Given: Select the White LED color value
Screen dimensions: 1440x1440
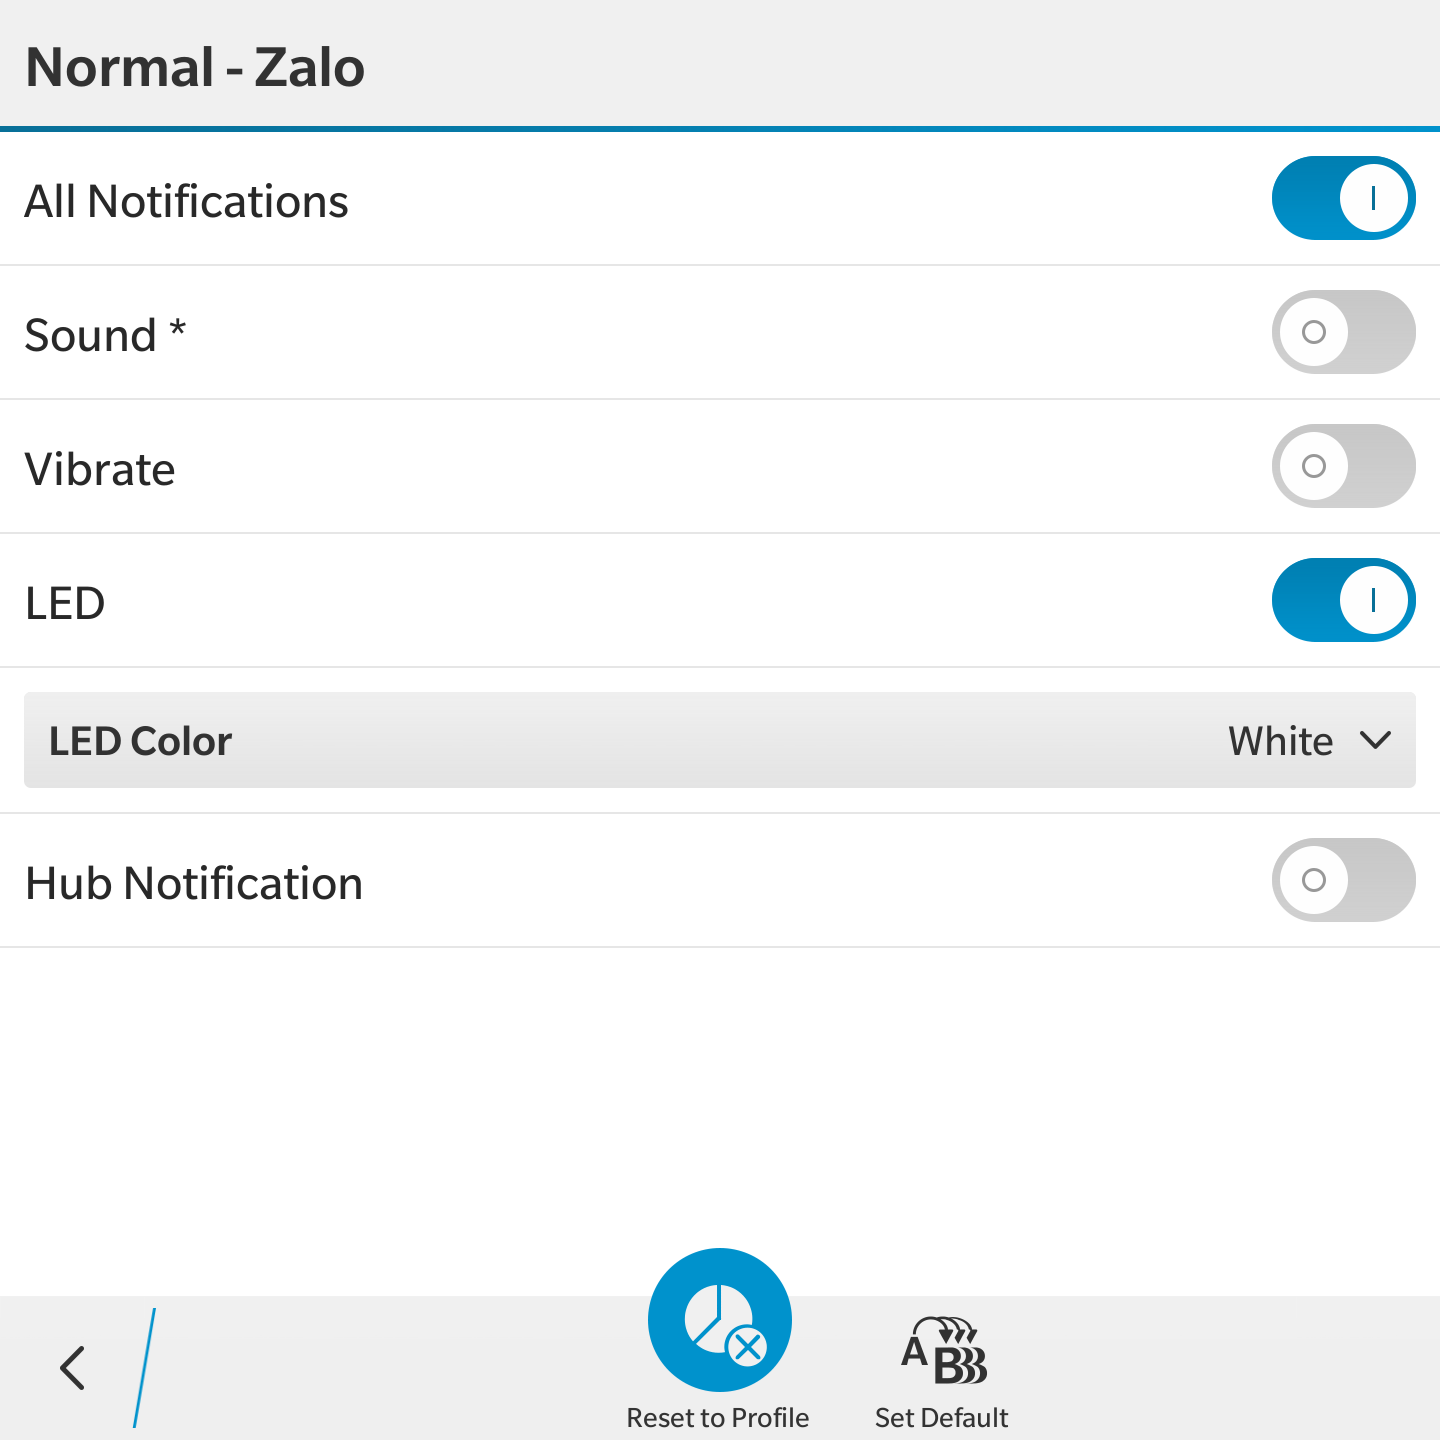Looking at the screenshot, I should point(1280,741).
